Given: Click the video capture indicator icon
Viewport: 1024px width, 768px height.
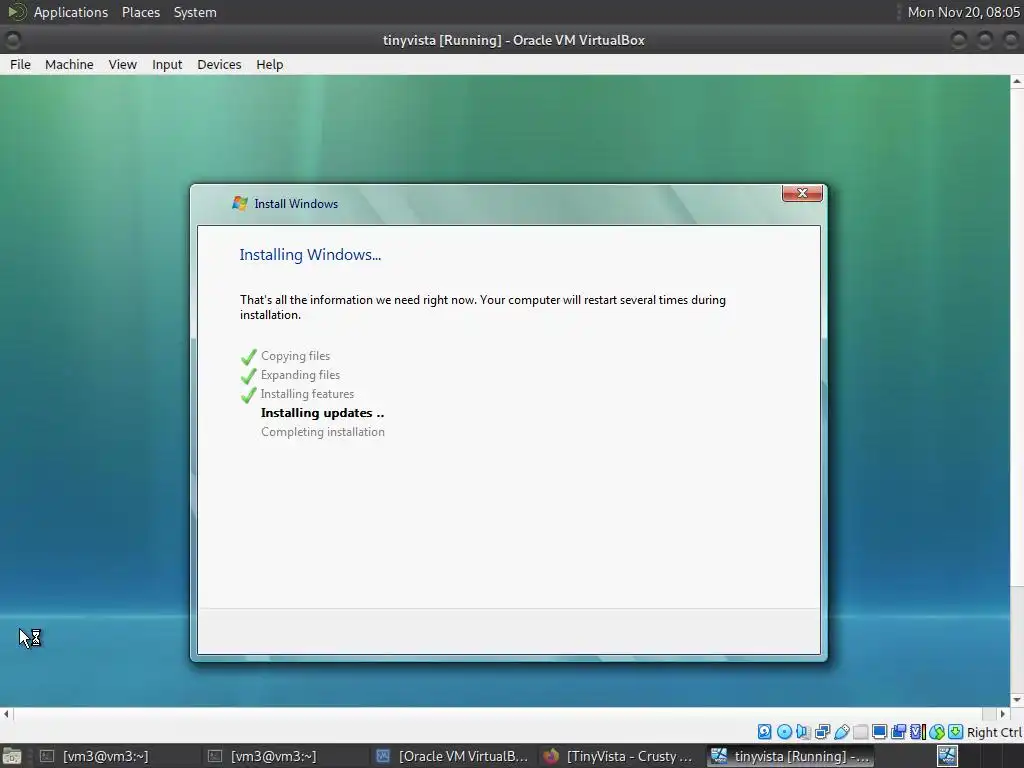Looking at the screenshot, I should coord(899,732).
